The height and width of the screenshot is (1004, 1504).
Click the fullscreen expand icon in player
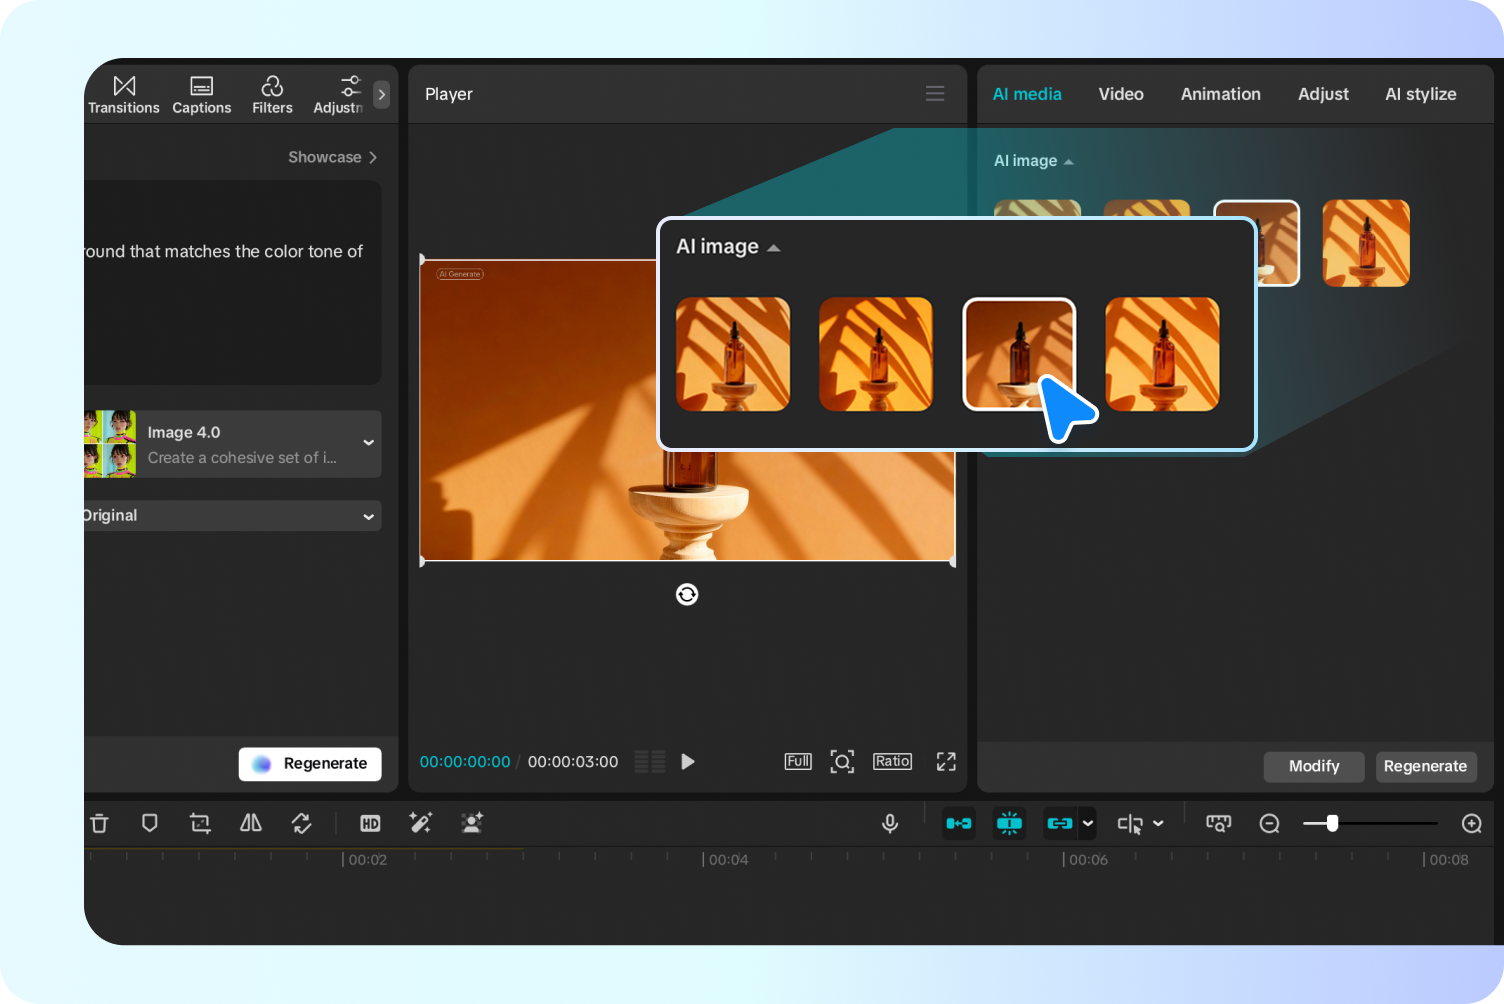tap(946, 762)
